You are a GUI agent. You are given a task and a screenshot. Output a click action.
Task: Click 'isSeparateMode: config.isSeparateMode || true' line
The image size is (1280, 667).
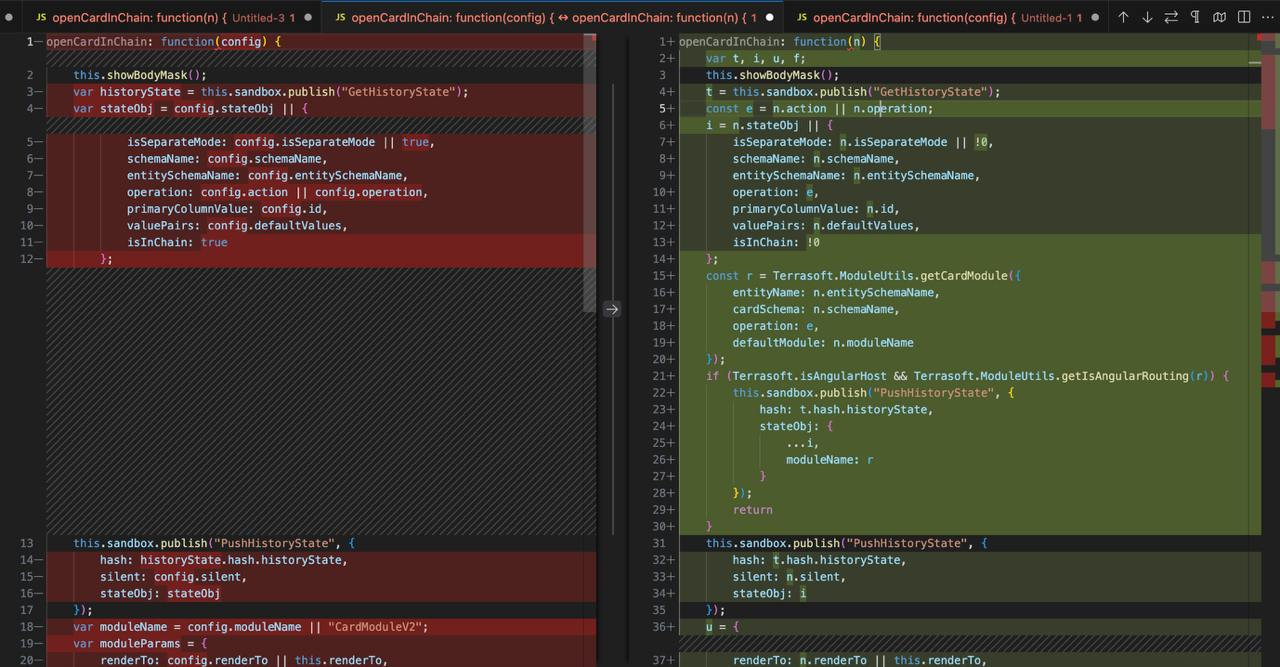(x=280, y=142)
